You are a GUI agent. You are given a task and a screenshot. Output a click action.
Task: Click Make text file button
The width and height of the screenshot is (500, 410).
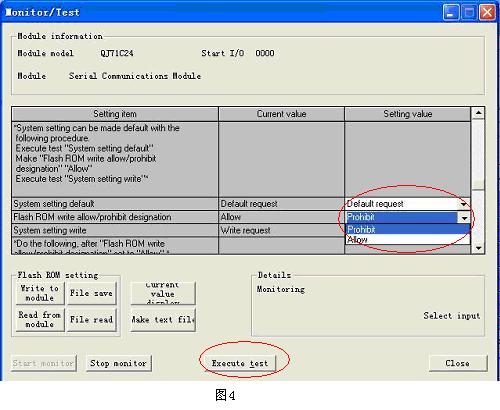click(163, 319)
